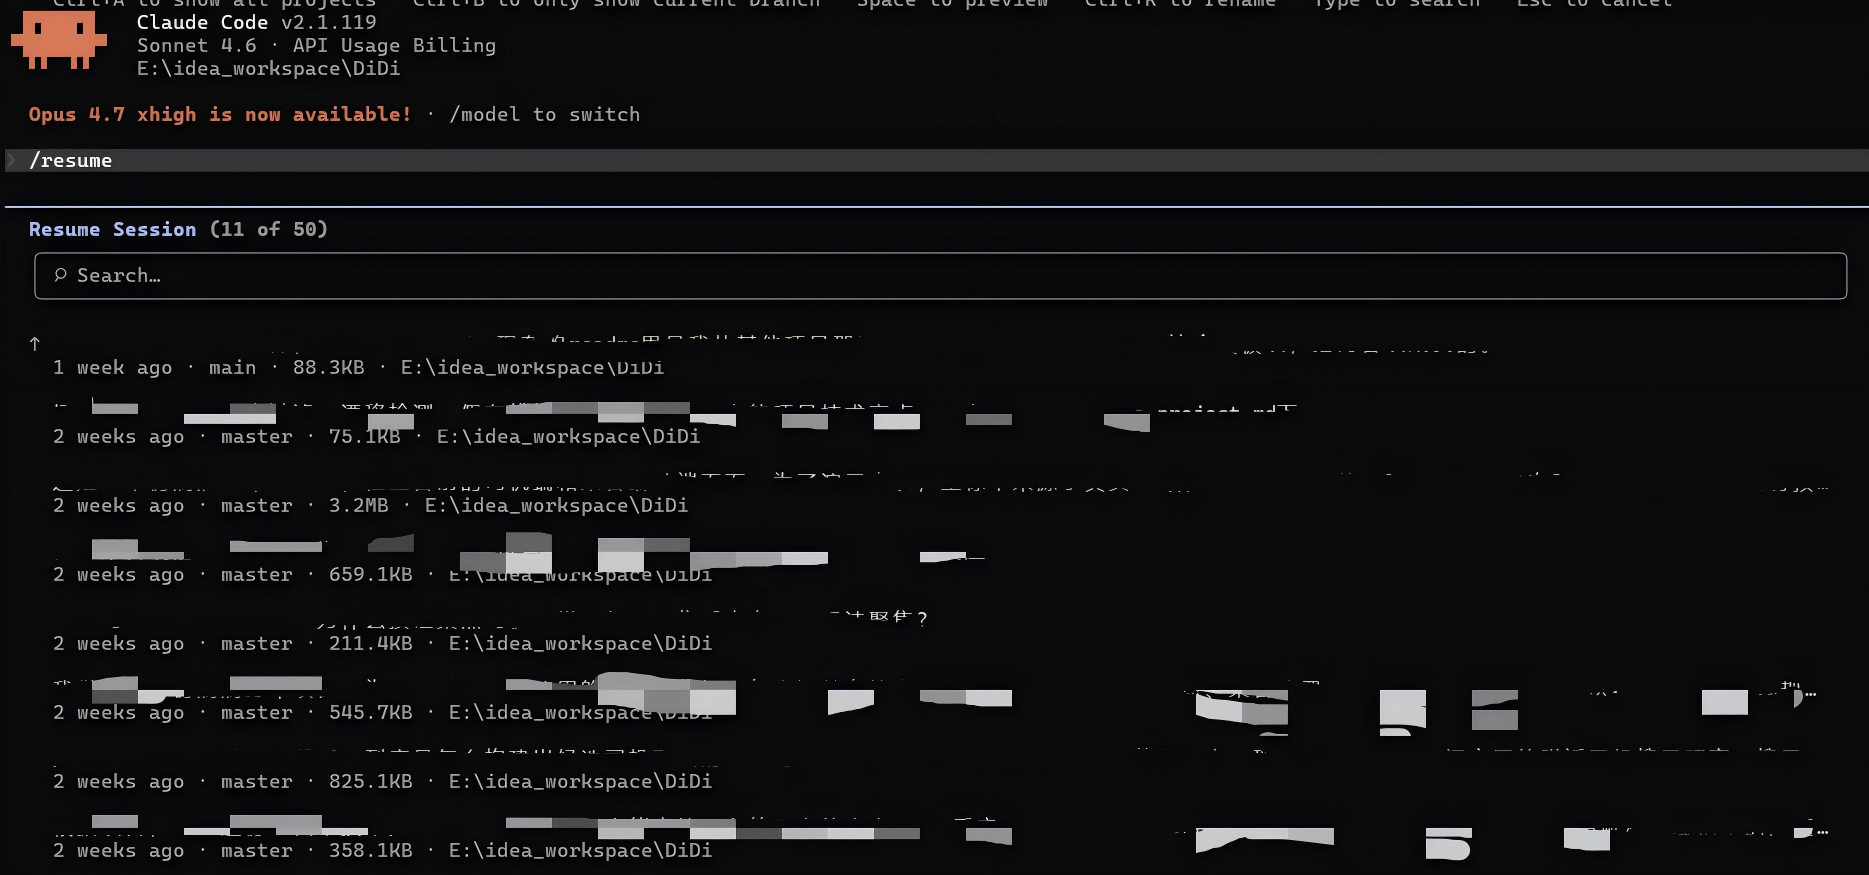Click the magnifier icon in the search box
This screenshot has width=1869, height=875.
pyautogui.click(x=60, y=275)
